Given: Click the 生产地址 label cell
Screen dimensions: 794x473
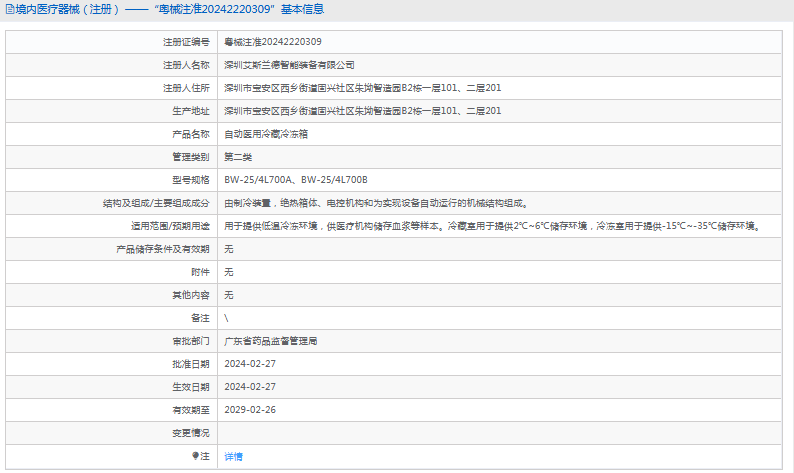Looking at the screenshot, I should point(111,111).
